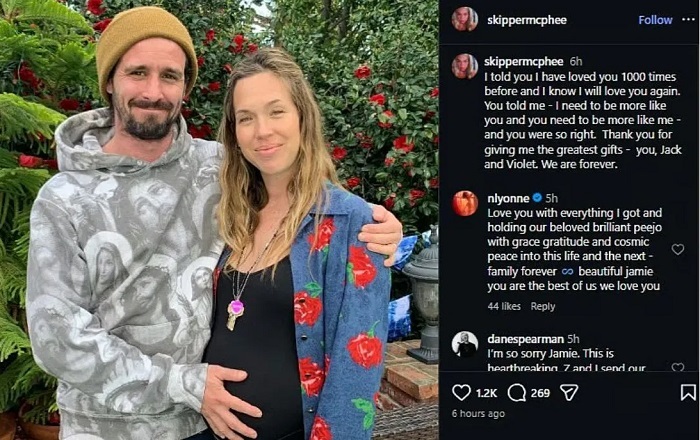Open danespearman's profile picture
The width and height of the screenshot is (700, 440).
click(464, 344)
